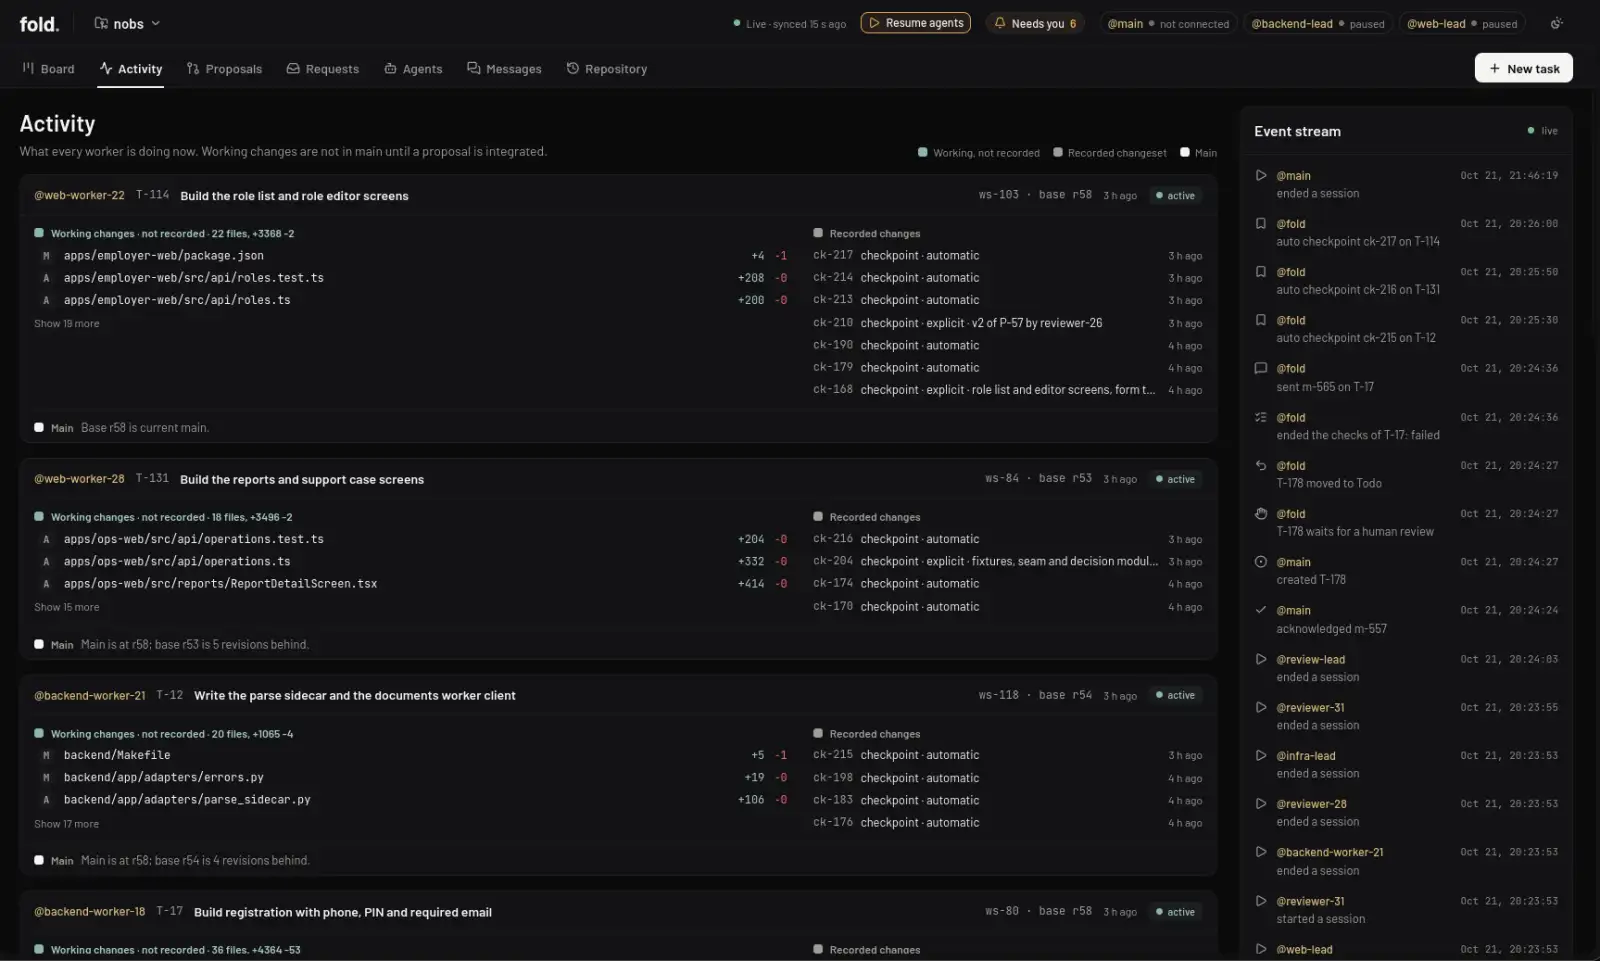The image size is (1600, 961).
Task: Click the @main not connected chip
Action: [x=1167, y=24]
